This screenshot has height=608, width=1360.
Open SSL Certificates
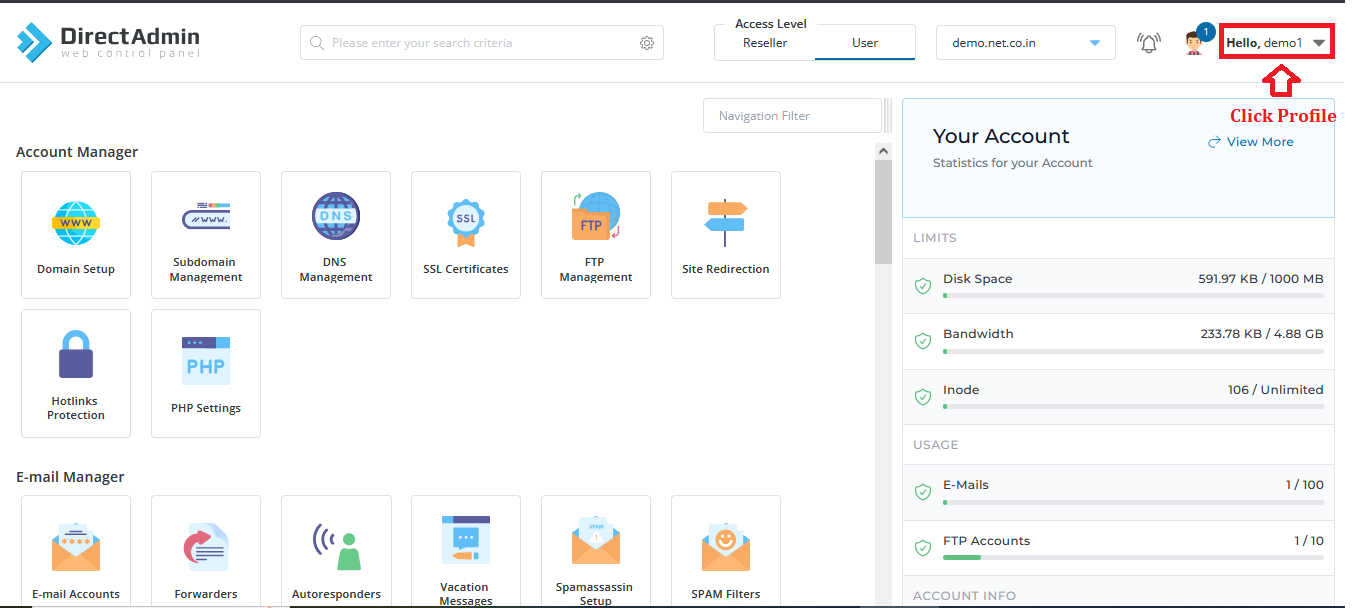tap(466, 235)
